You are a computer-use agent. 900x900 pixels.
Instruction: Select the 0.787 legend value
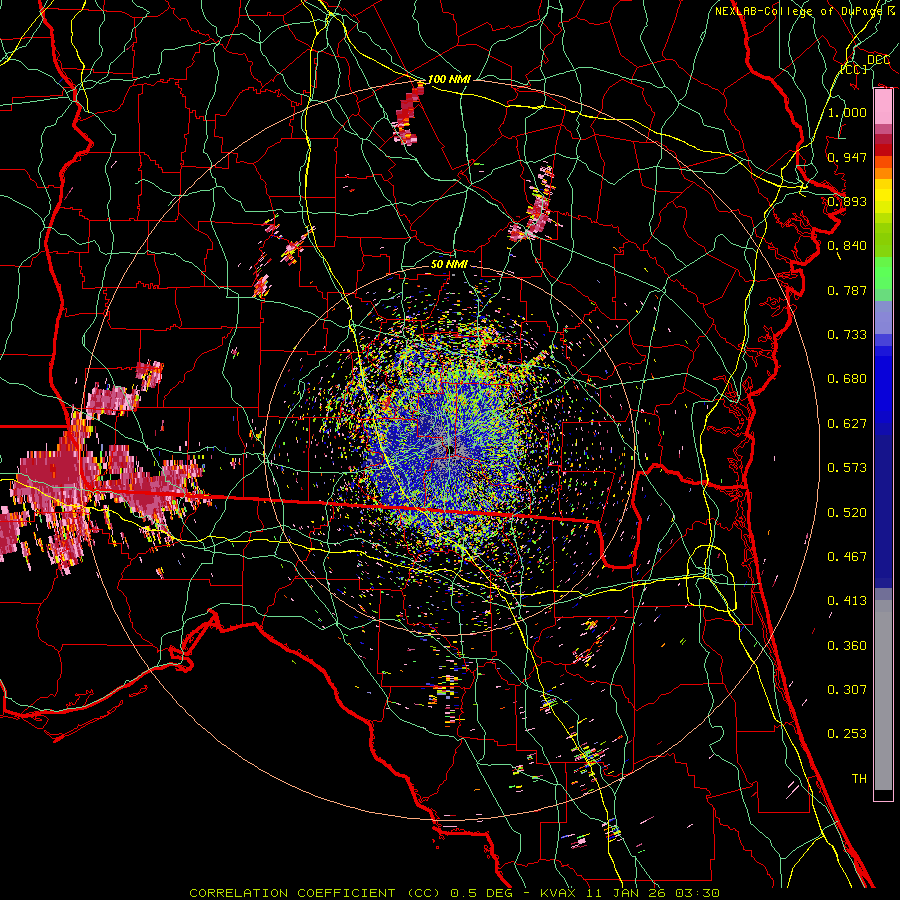pyautogui.click(x=847, y=290)
